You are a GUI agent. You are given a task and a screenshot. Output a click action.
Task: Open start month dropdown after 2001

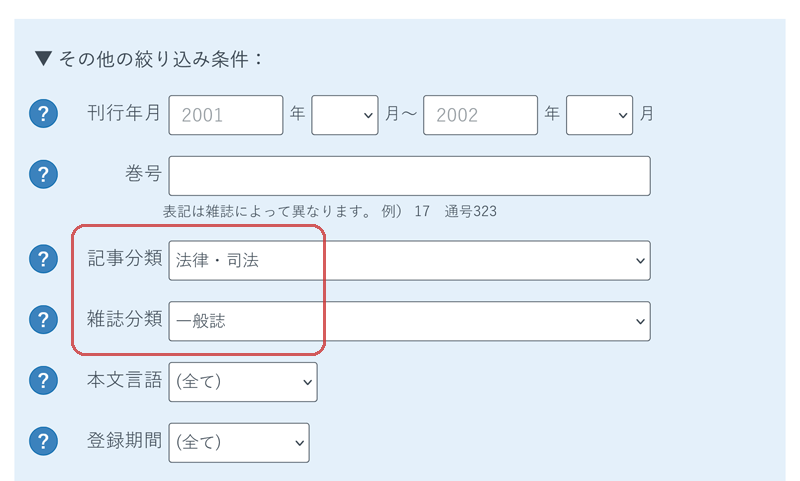pos(345,115)
